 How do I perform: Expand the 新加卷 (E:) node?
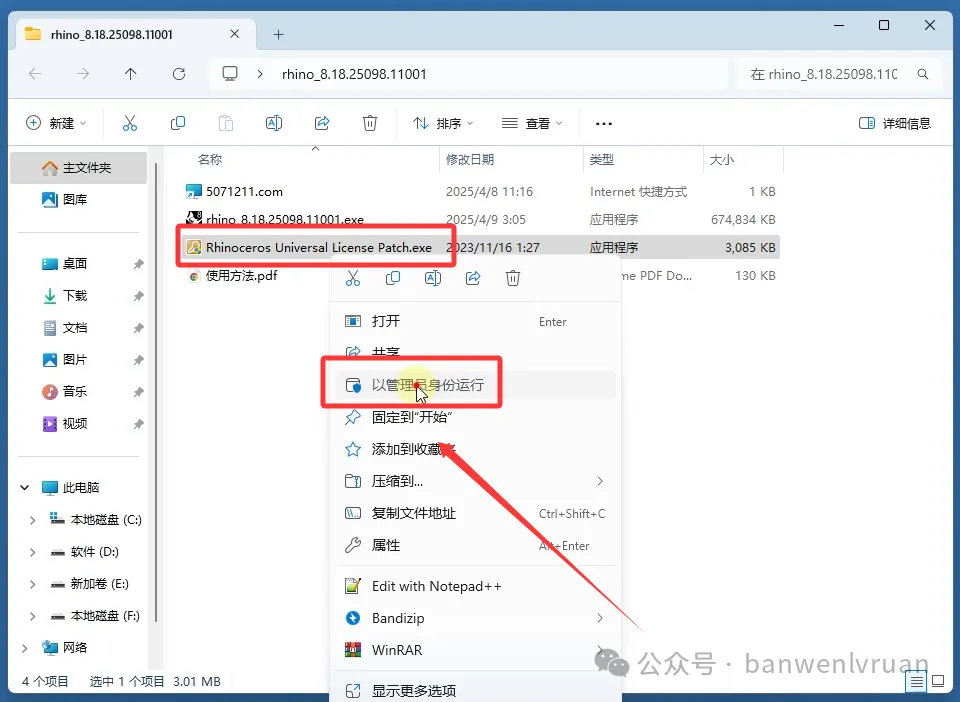point(32,584)
